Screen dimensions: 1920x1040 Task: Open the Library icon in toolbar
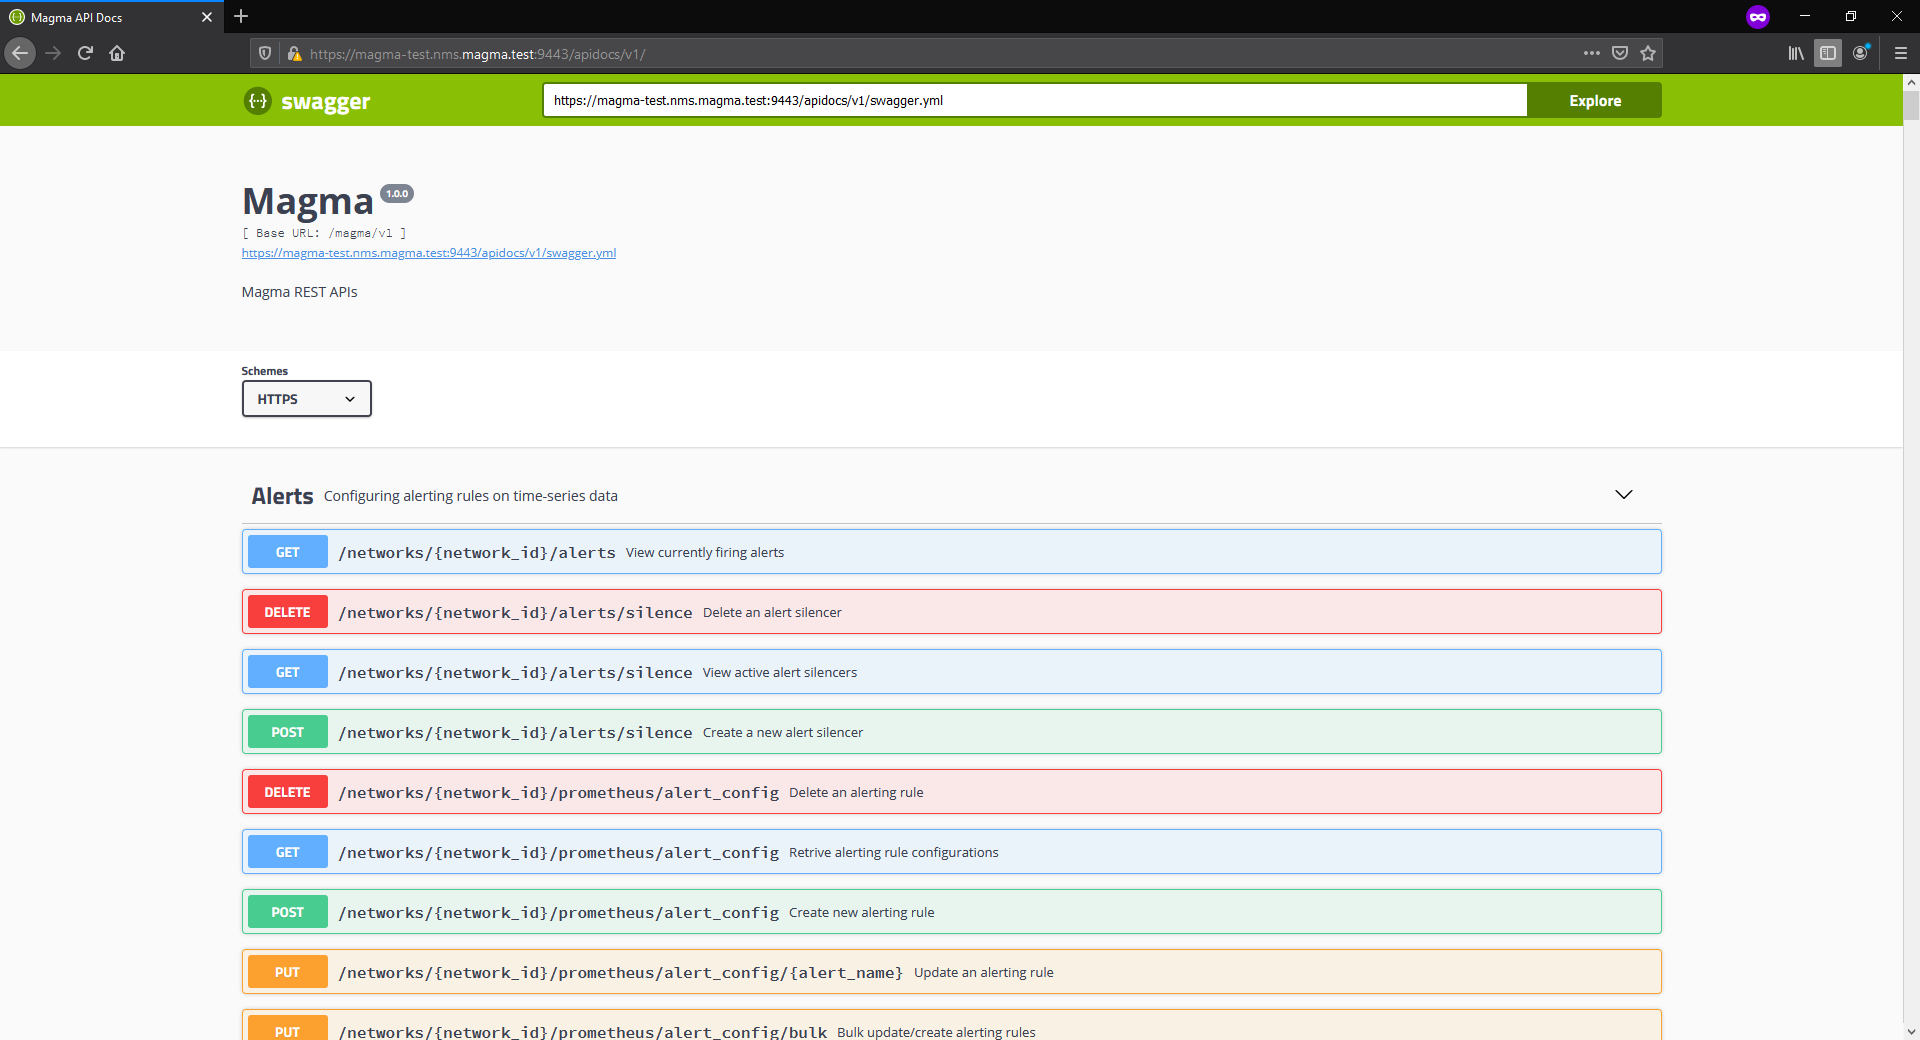point(1796,53)
